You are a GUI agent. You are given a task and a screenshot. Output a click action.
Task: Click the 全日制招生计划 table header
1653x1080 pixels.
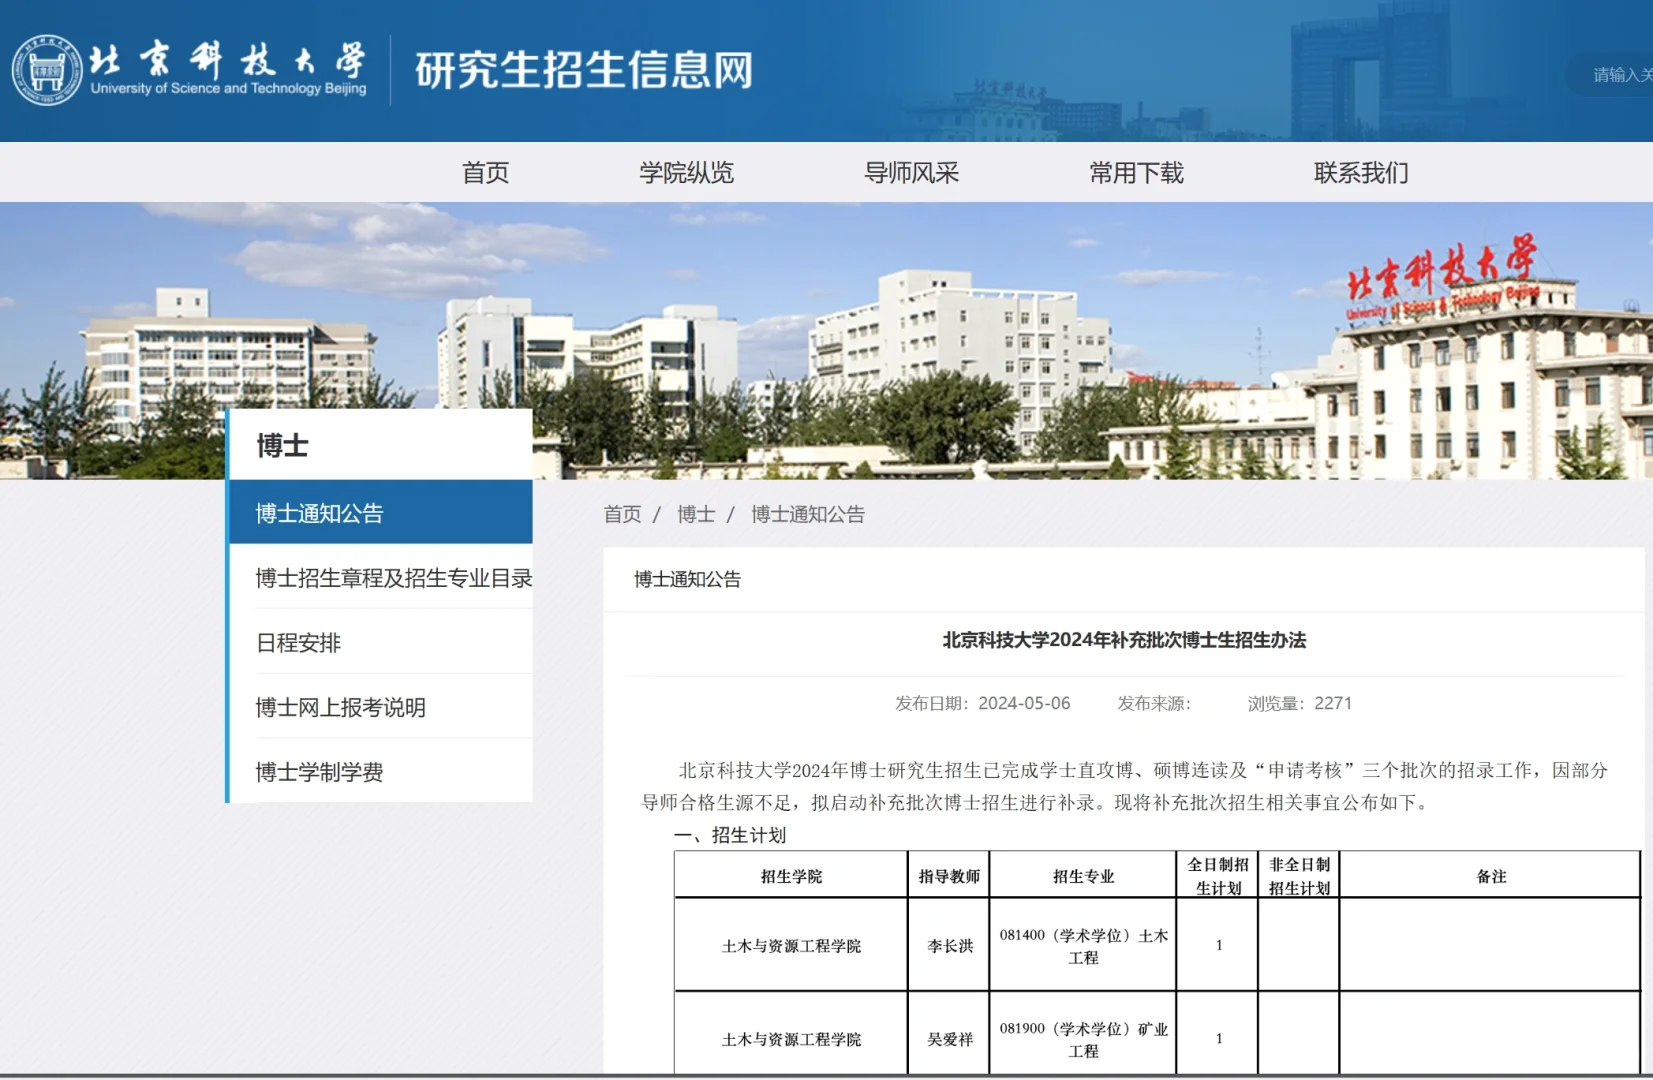(x=1218, y=876)
